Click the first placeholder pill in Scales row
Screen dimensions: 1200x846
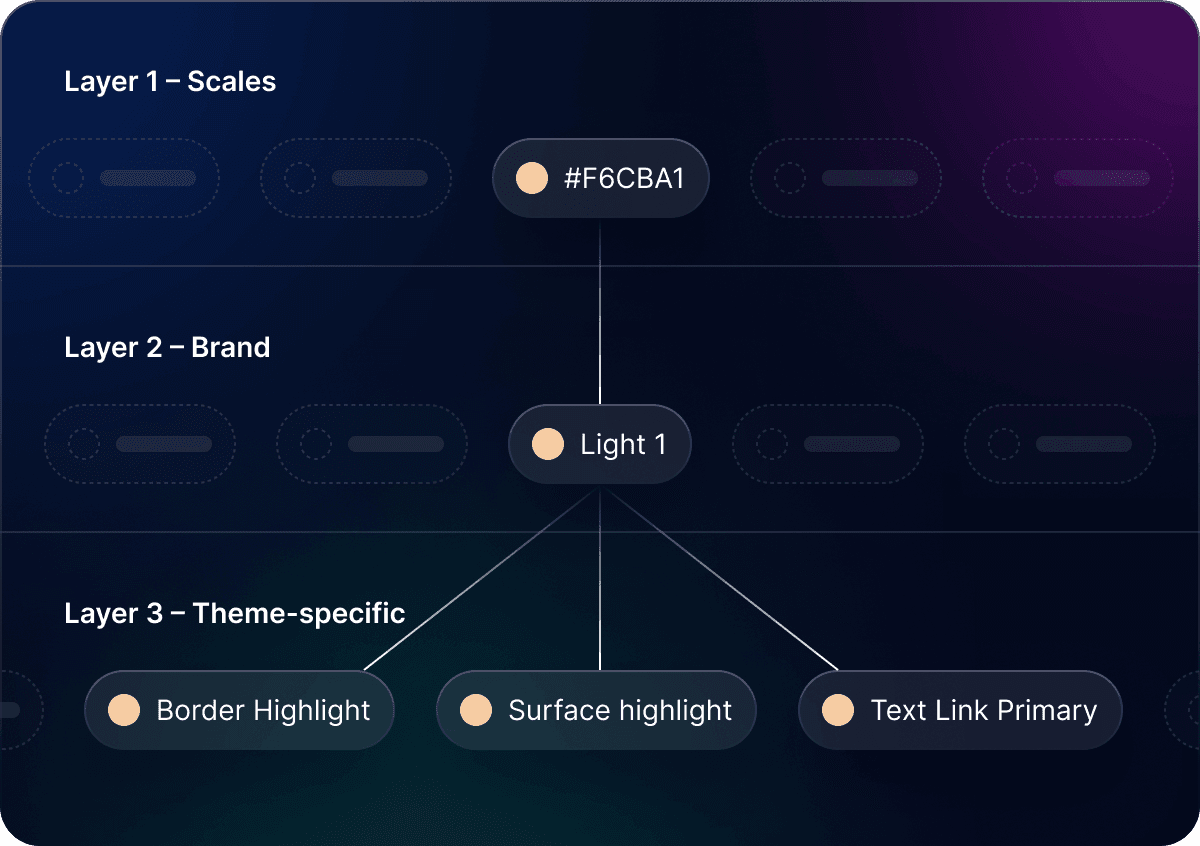point(124,179)
